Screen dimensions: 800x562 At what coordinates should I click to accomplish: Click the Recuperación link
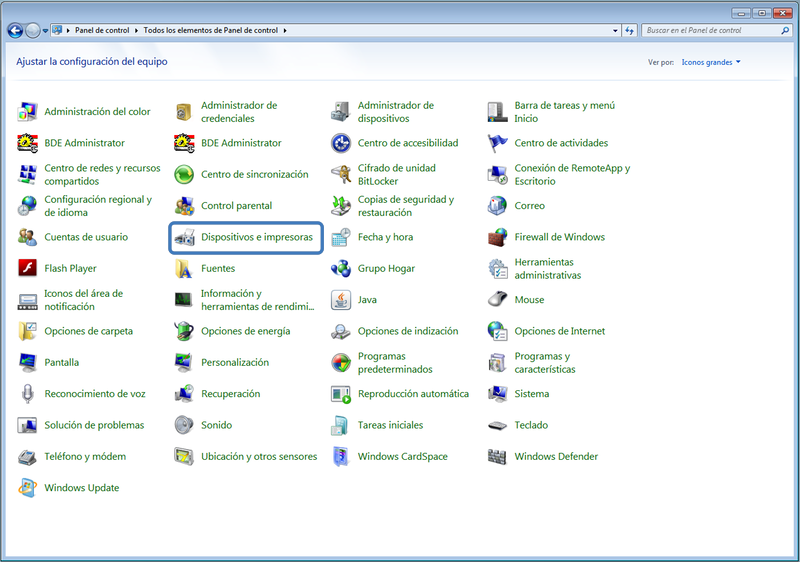231,394
